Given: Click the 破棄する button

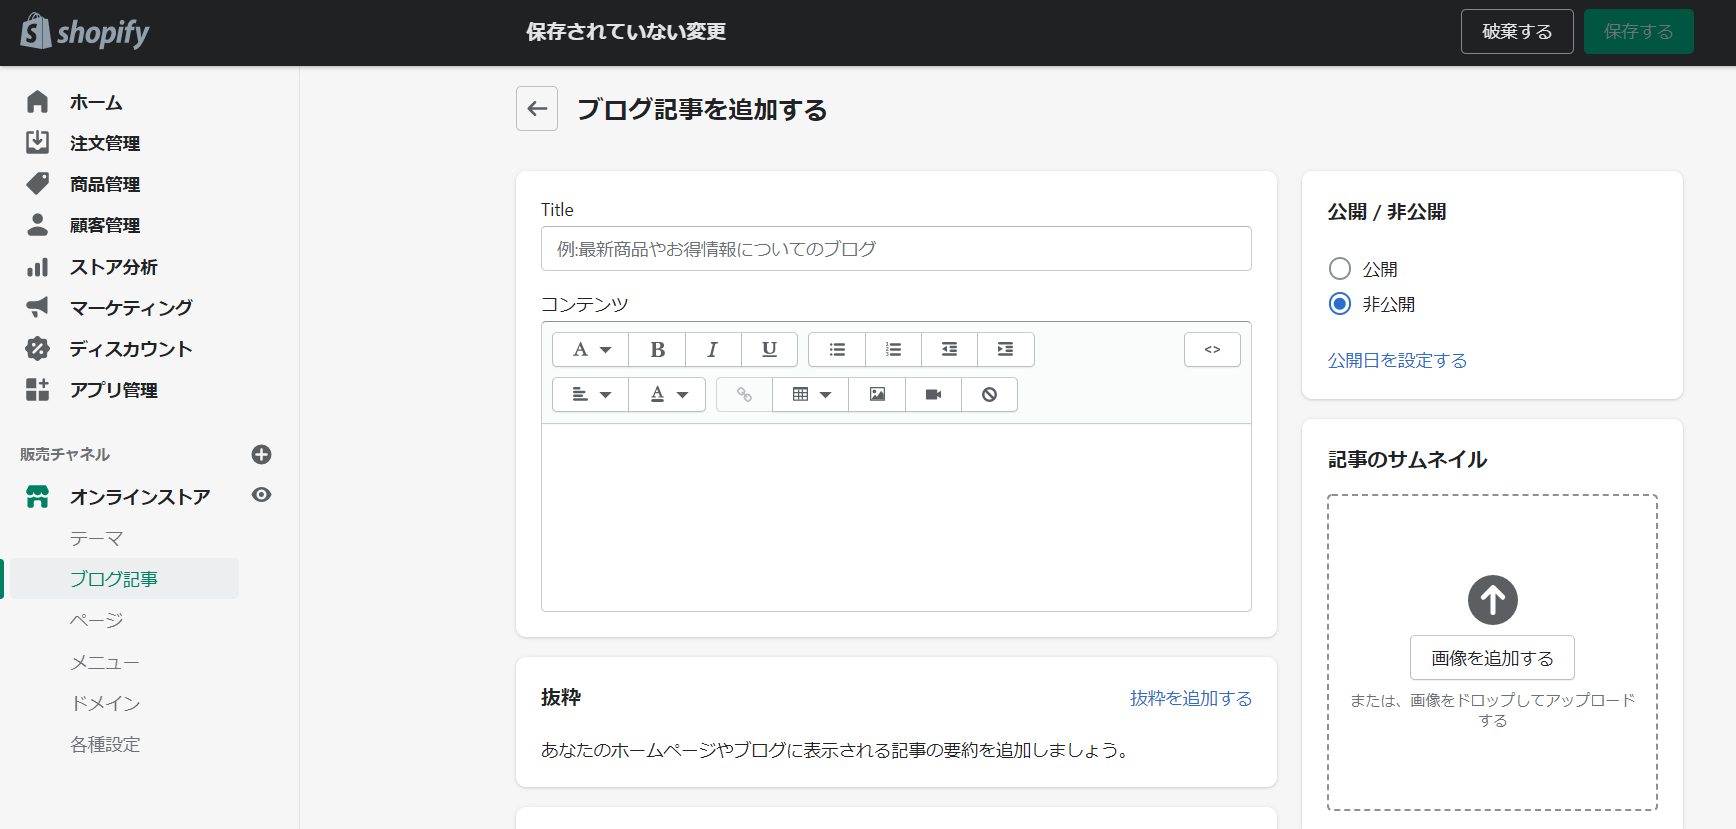Looking at the screenshot, I should click(1516, 32).
